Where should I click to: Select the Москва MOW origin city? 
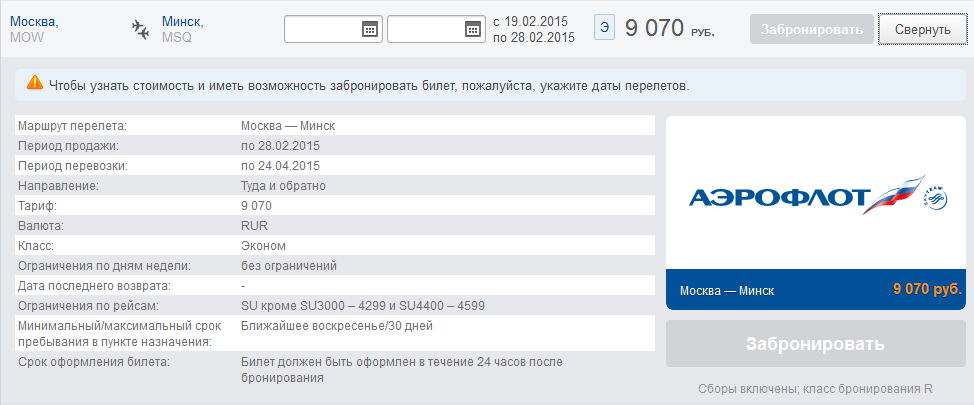click(x=34, y=29)
